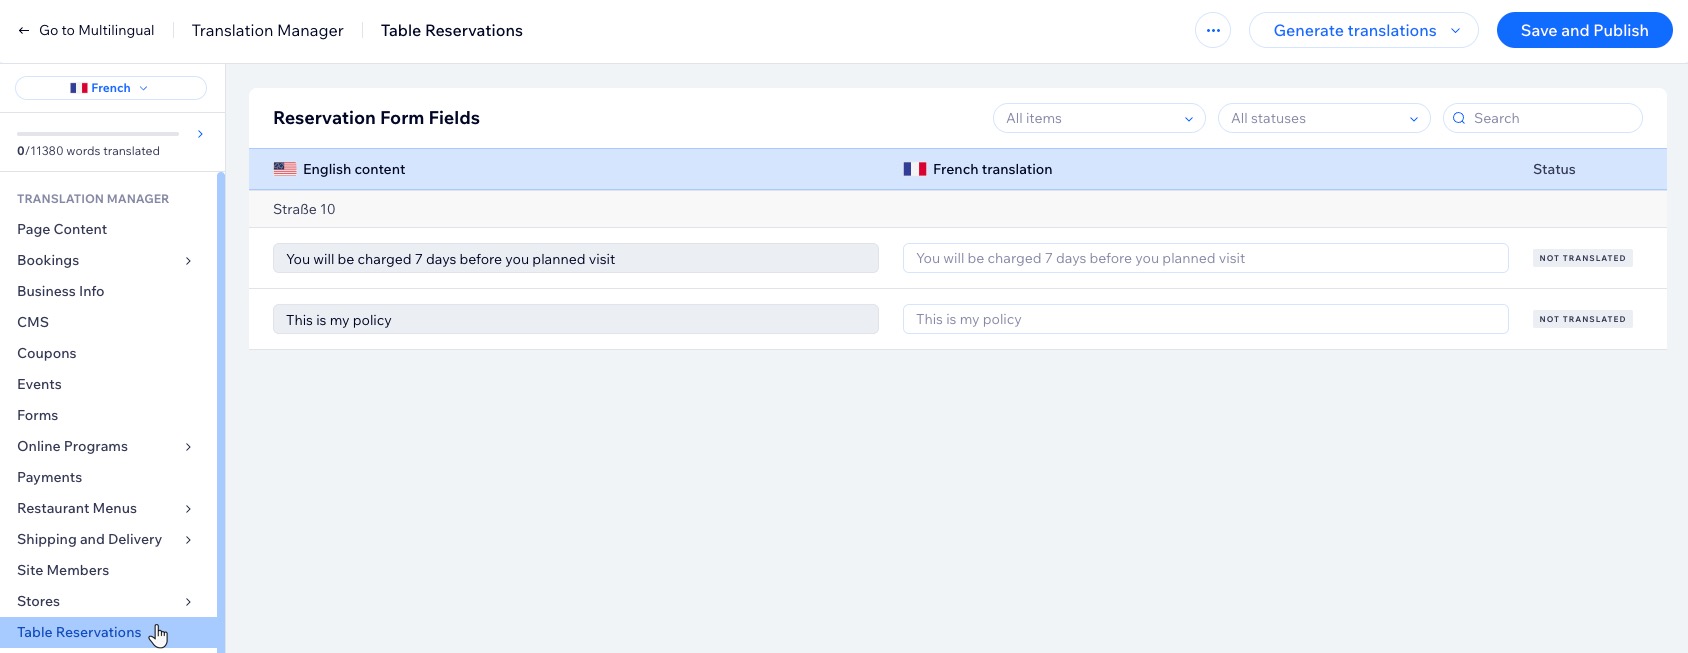This screenshot has width=1688, height=653.
Task: Click the 0/11380 words translated text
Action: (88, 151)
